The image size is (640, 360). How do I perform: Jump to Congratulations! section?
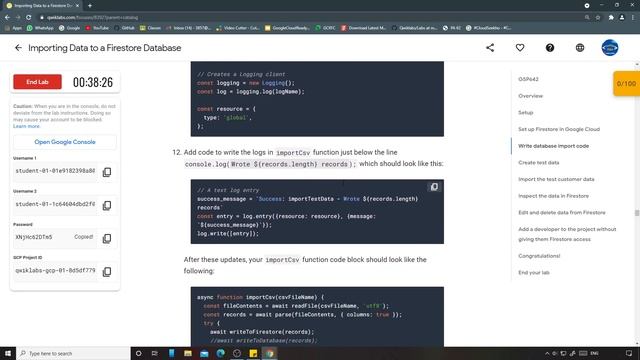539,256
